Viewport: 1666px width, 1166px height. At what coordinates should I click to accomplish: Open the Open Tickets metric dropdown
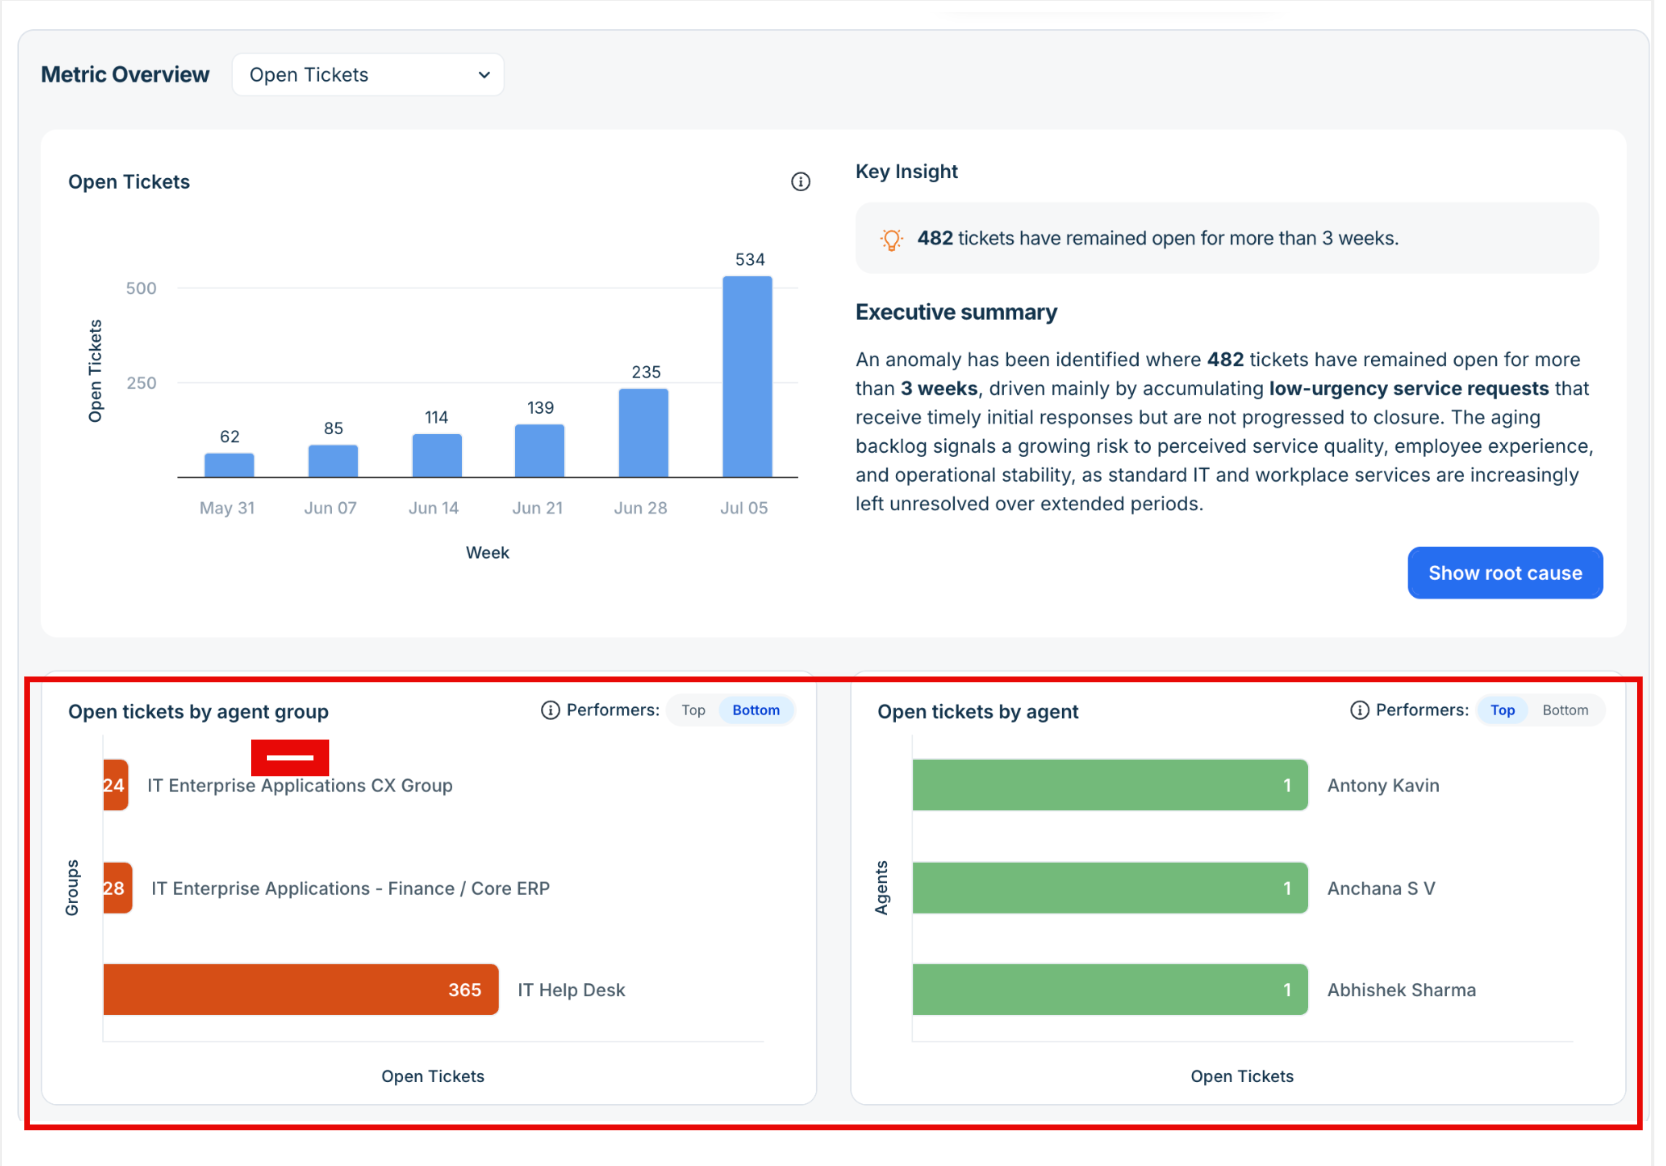tap(368, 75)
